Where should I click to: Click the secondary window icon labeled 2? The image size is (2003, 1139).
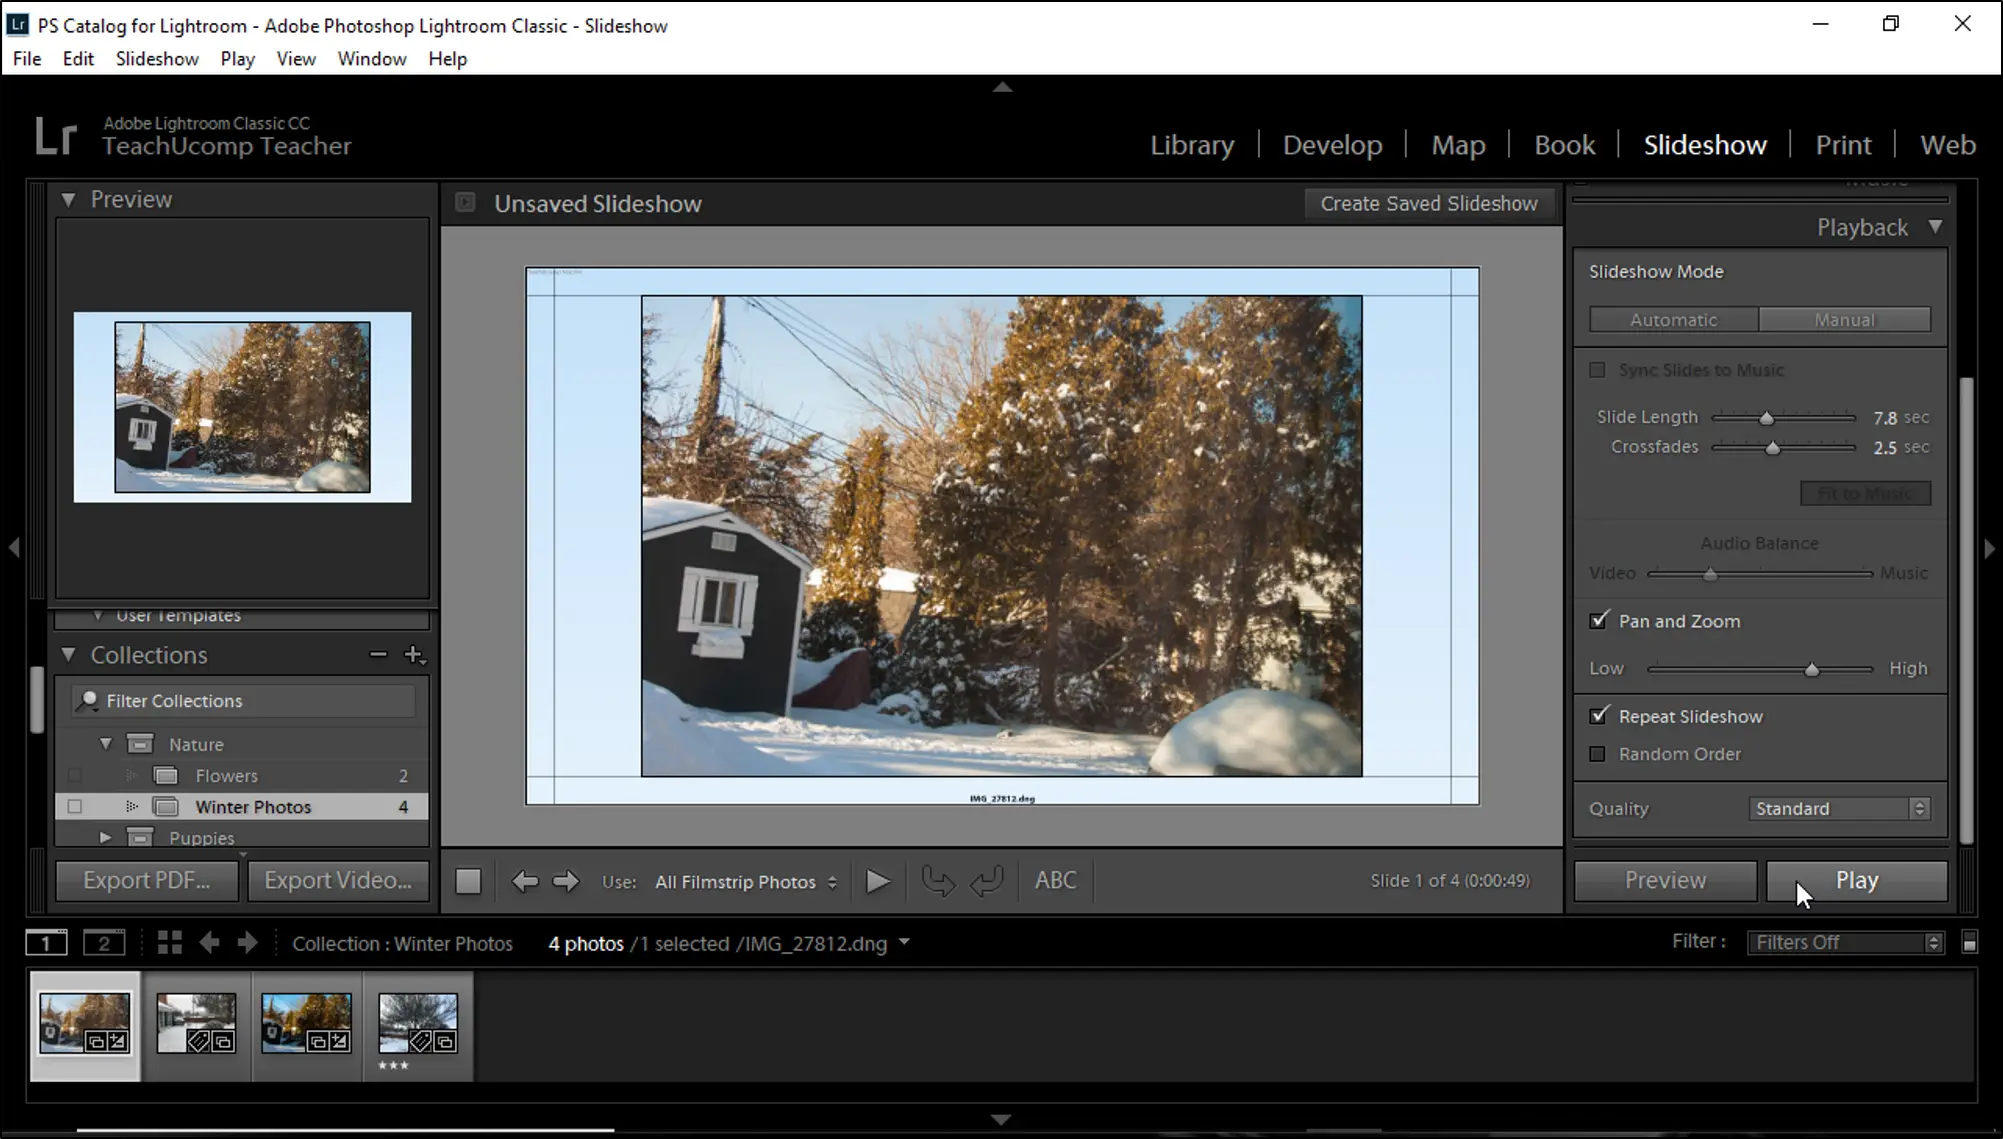click(104, 942)
